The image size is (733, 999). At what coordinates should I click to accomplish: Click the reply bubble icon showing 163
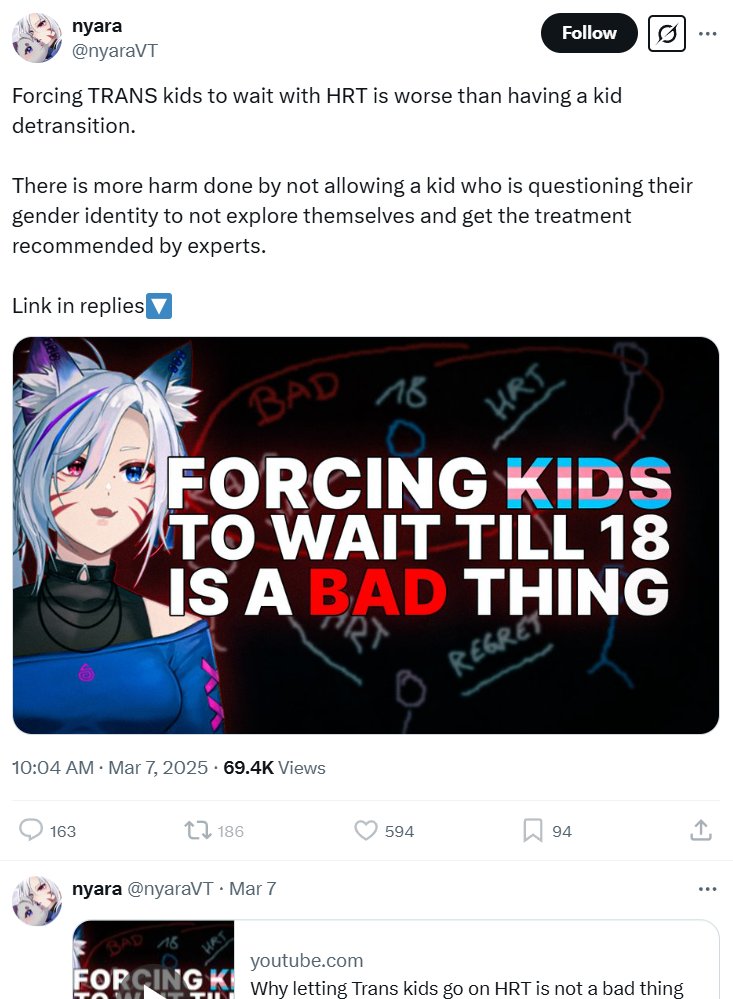pyautogui.click(x=31, y=831)
